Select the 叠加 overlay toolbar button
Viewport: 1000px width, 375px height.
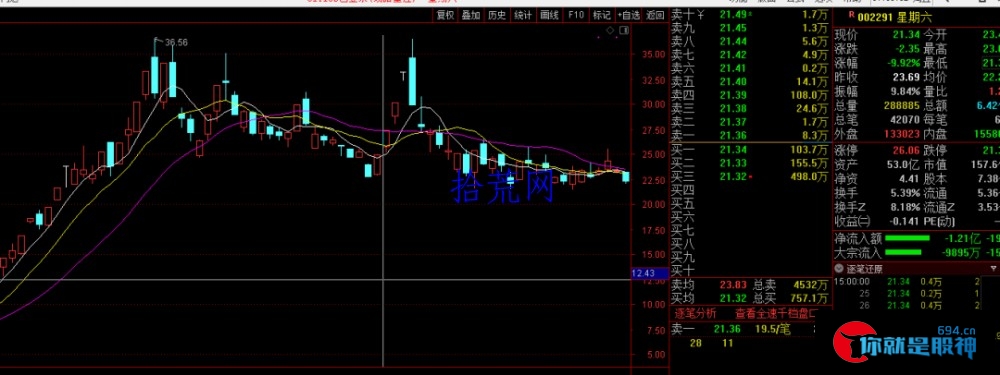471,15
